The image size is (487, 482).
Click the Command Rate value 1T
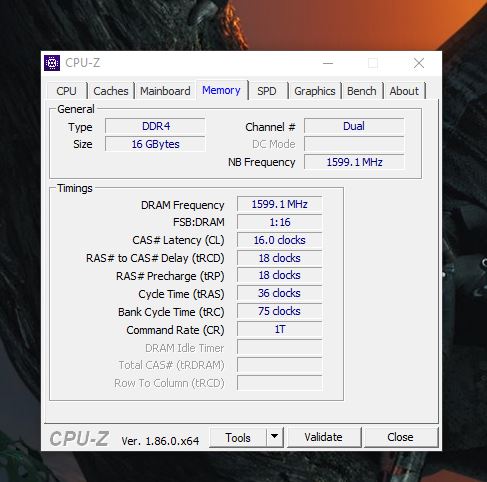[280, 329]
